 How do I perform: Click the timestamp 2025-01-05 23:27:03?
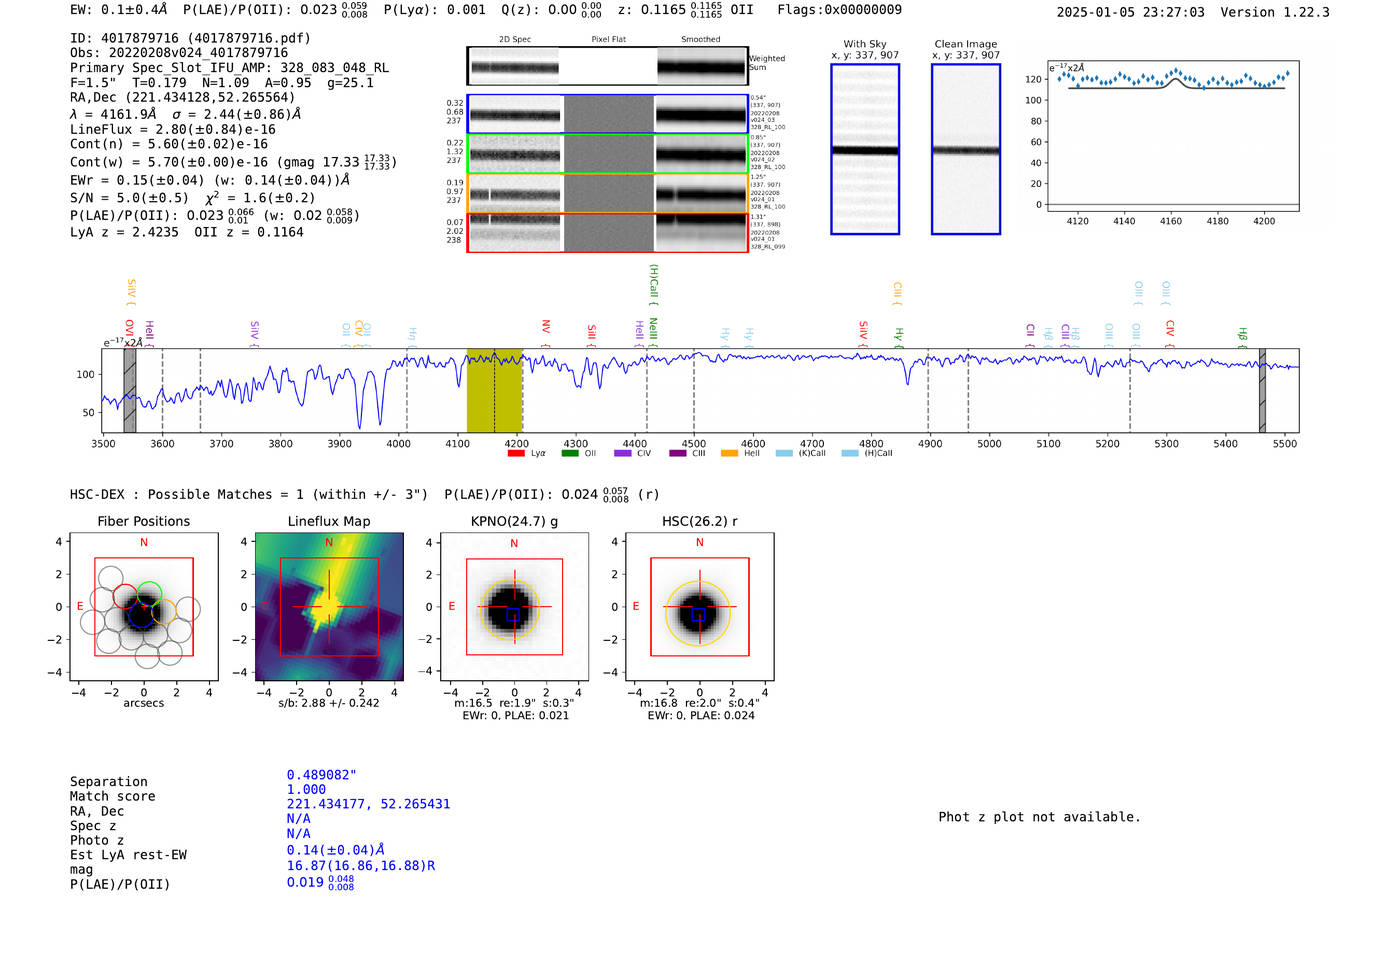click(x=1130, y=12)
